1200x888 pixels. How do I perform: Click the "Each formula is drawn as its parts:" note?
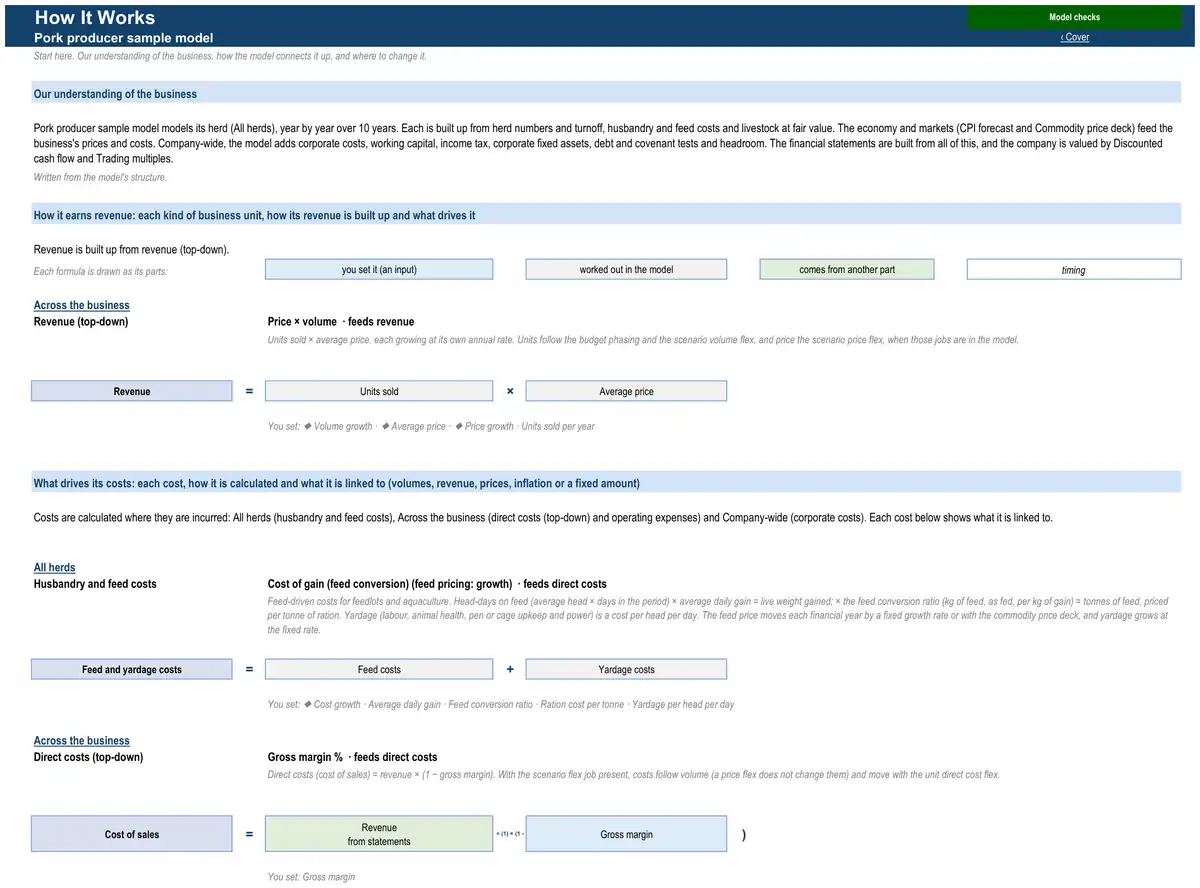click(100, 272)
